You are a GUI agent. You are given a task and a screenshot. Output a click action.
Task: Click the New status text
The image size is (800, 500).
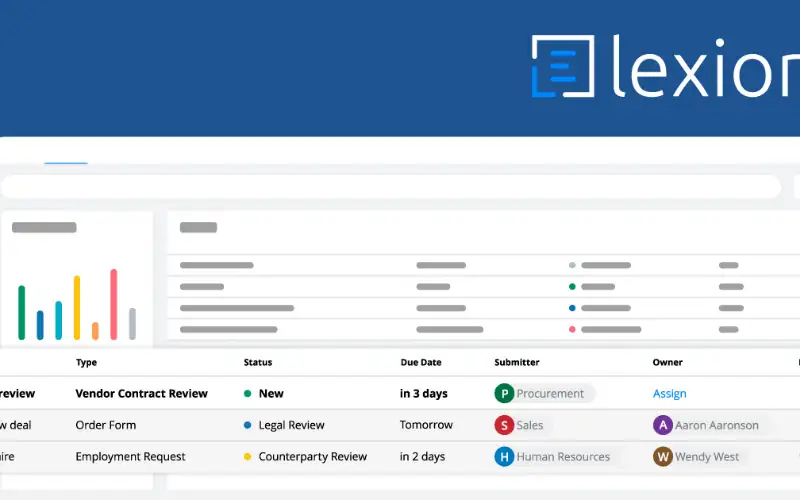click(271, 393)
